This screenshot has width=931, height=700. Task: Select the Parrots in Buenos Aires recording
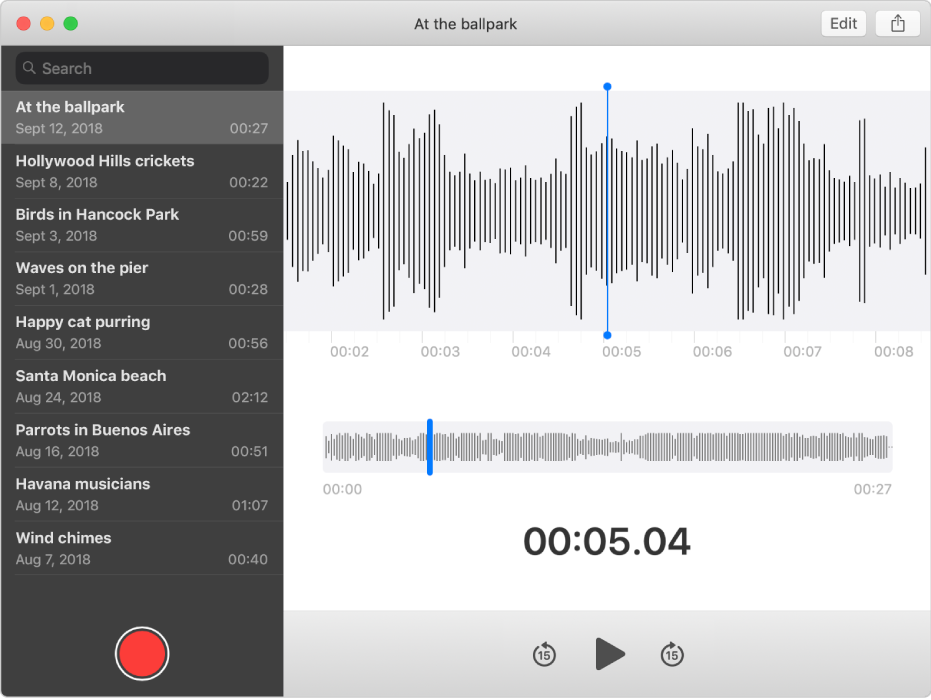tap(142, 441)
